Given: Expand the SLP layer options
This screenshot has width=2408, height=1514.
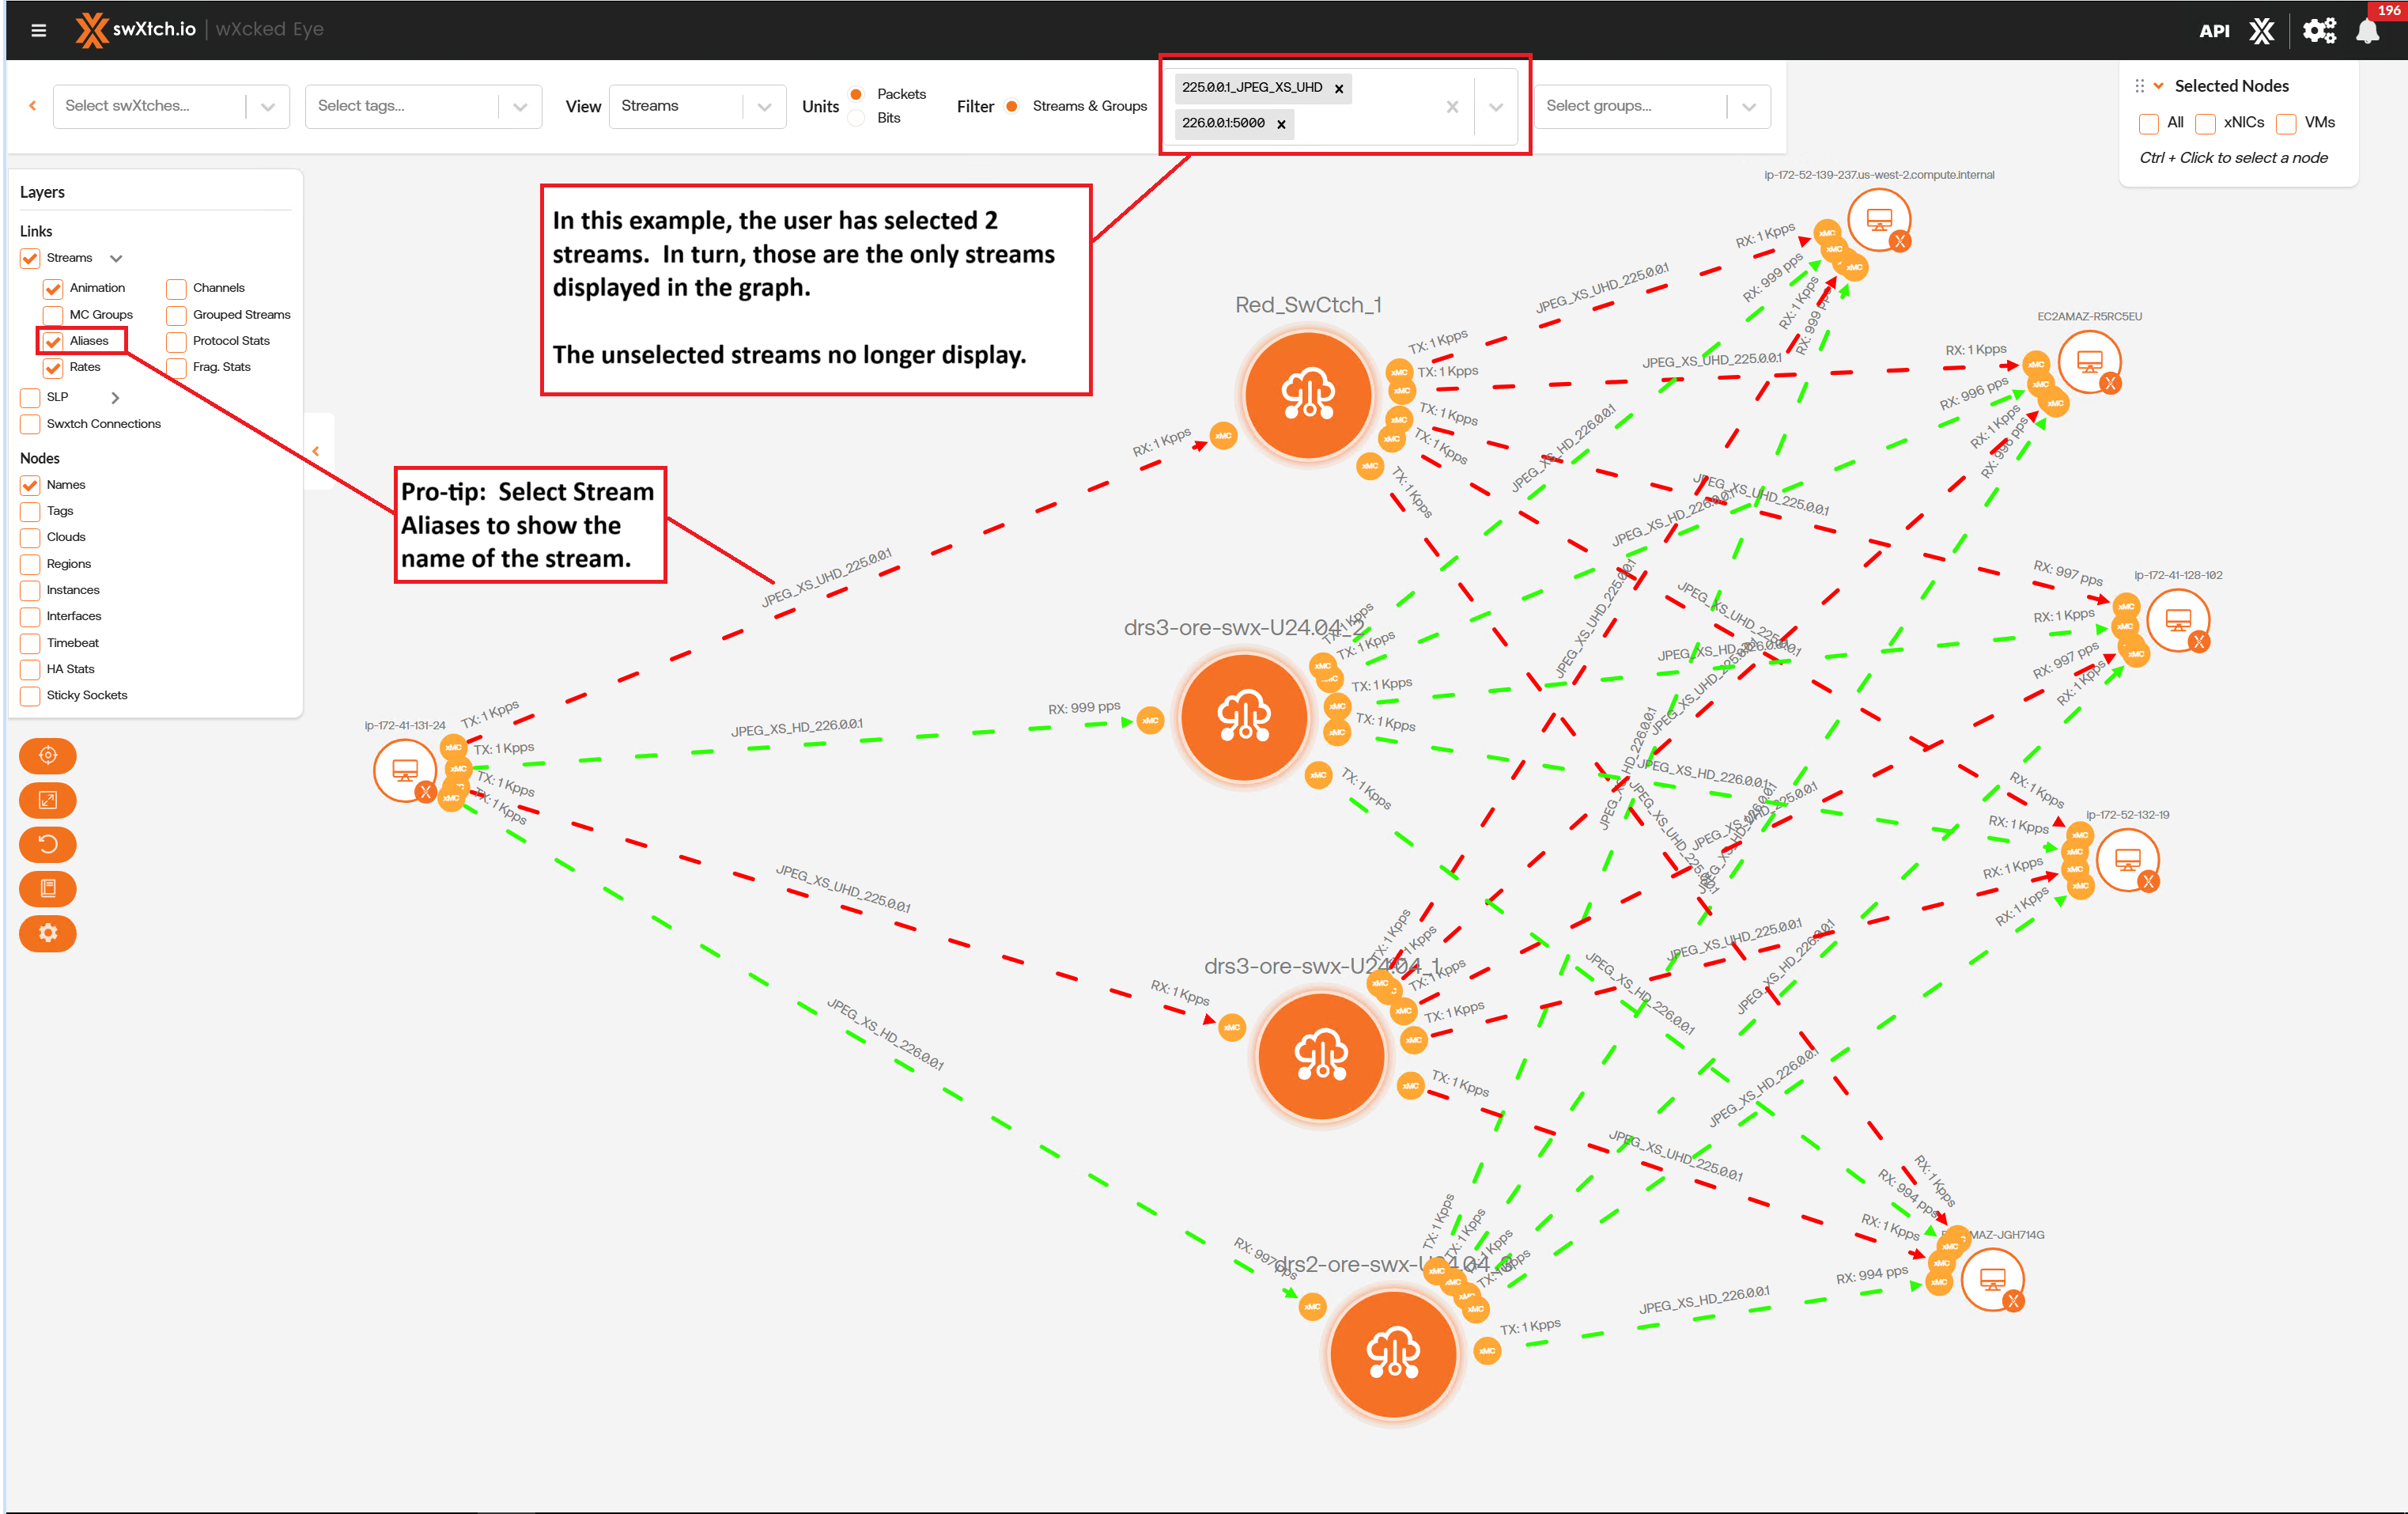Looking at the screenshot, I should click(x=115, y=398).
